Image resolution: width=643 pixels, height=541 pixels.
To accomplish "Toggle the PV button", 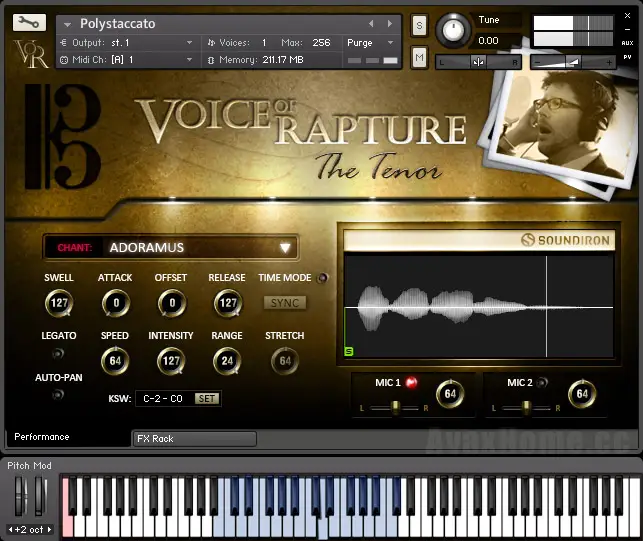I will click(x=627, y=57).
